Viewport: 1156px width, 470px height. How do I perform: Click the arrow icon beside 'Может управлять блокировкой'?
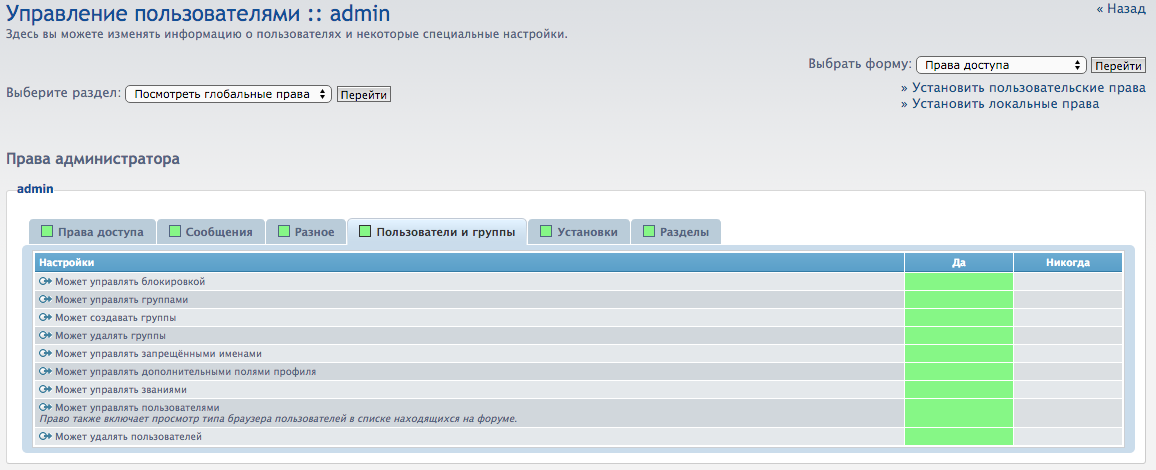pos(45,282)
